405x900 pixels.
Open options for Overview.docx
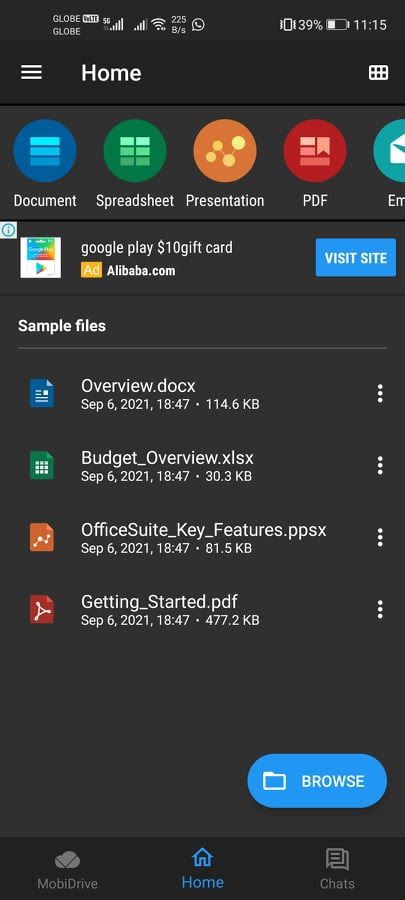pos(380,393)
